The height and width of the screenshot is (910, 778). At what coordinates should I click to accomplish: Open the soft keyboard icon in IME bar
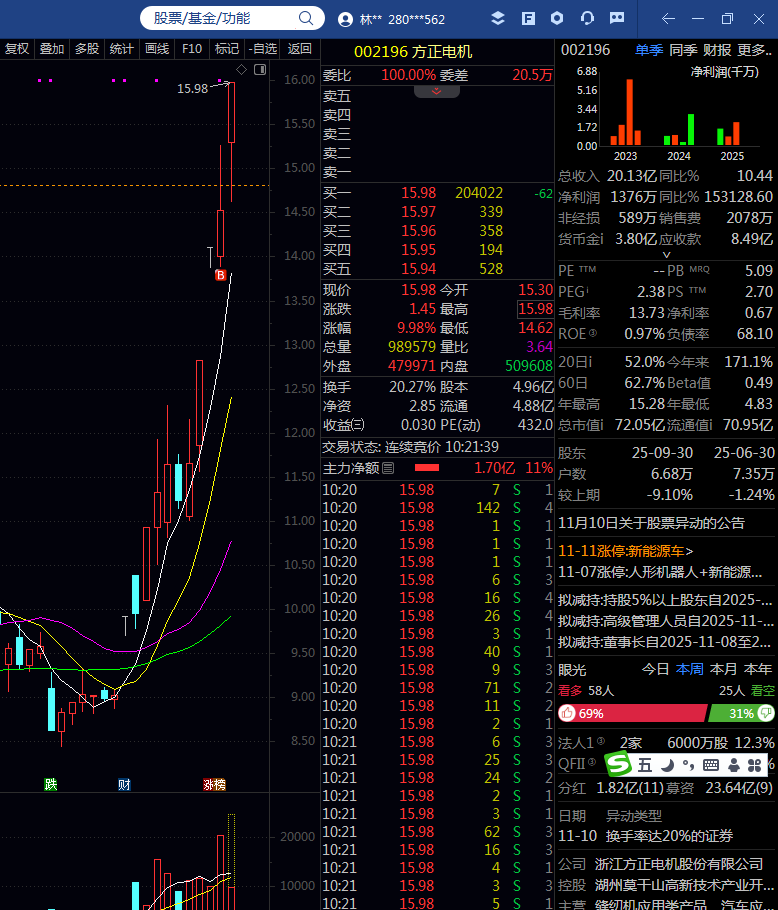click(711, 765)
